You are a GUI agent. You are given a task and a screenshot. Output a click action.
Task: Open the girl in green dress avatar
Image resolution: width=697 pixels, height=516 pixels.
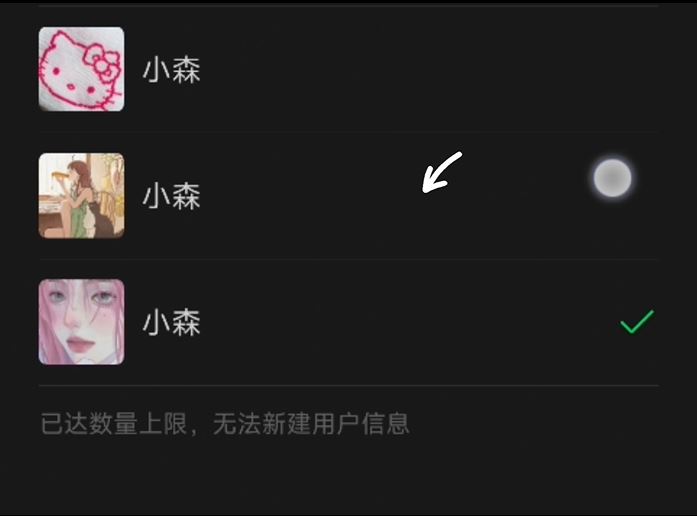coord(81,196)
